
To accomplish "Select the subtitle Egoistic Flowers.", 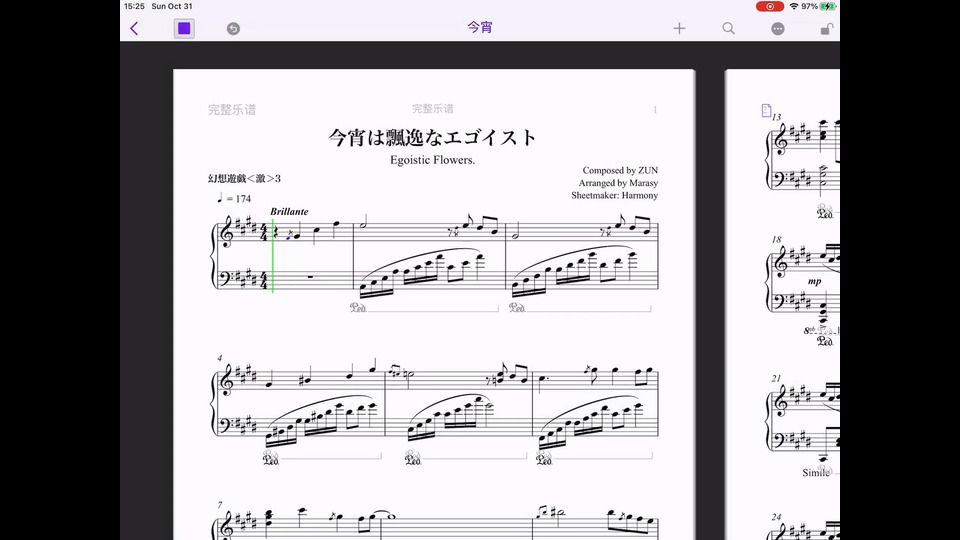I will pyautogui.click(x=432, y=160).
